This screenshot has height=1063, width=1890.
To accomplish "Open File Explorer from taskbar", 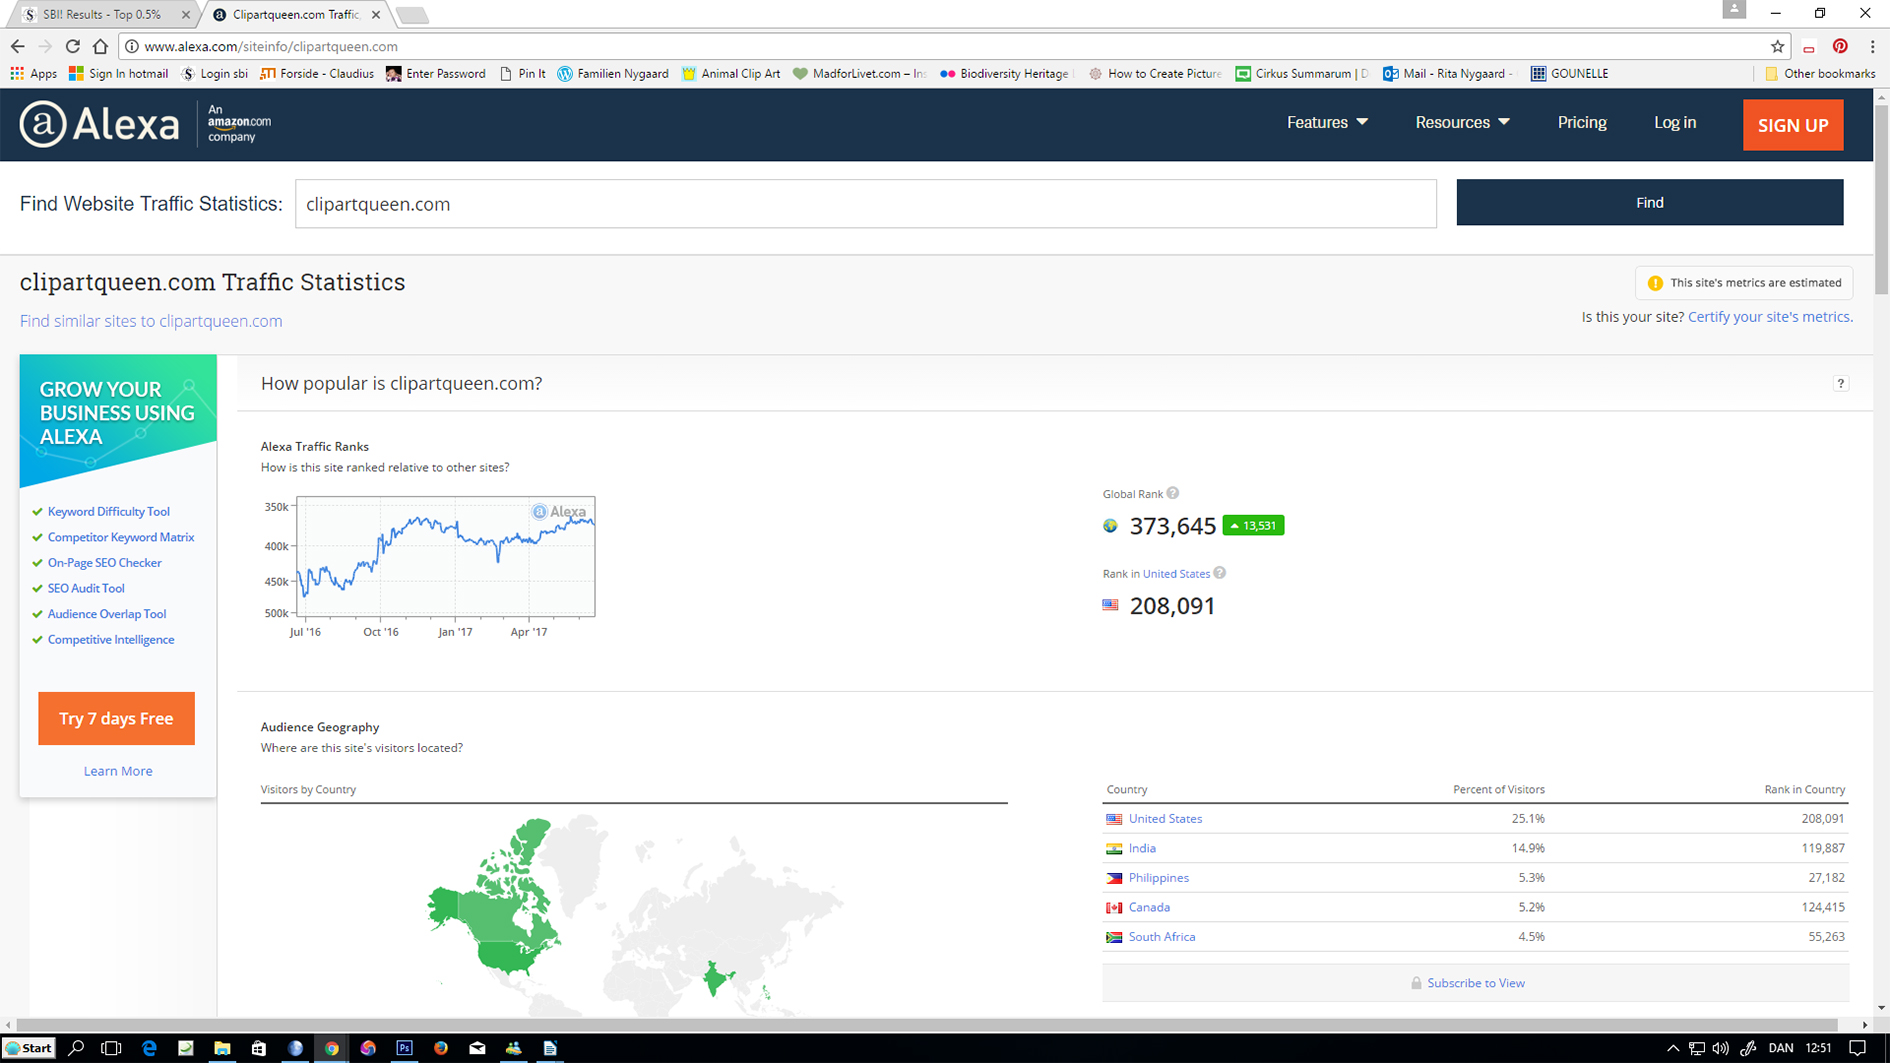I will (x=222, y=1048).
